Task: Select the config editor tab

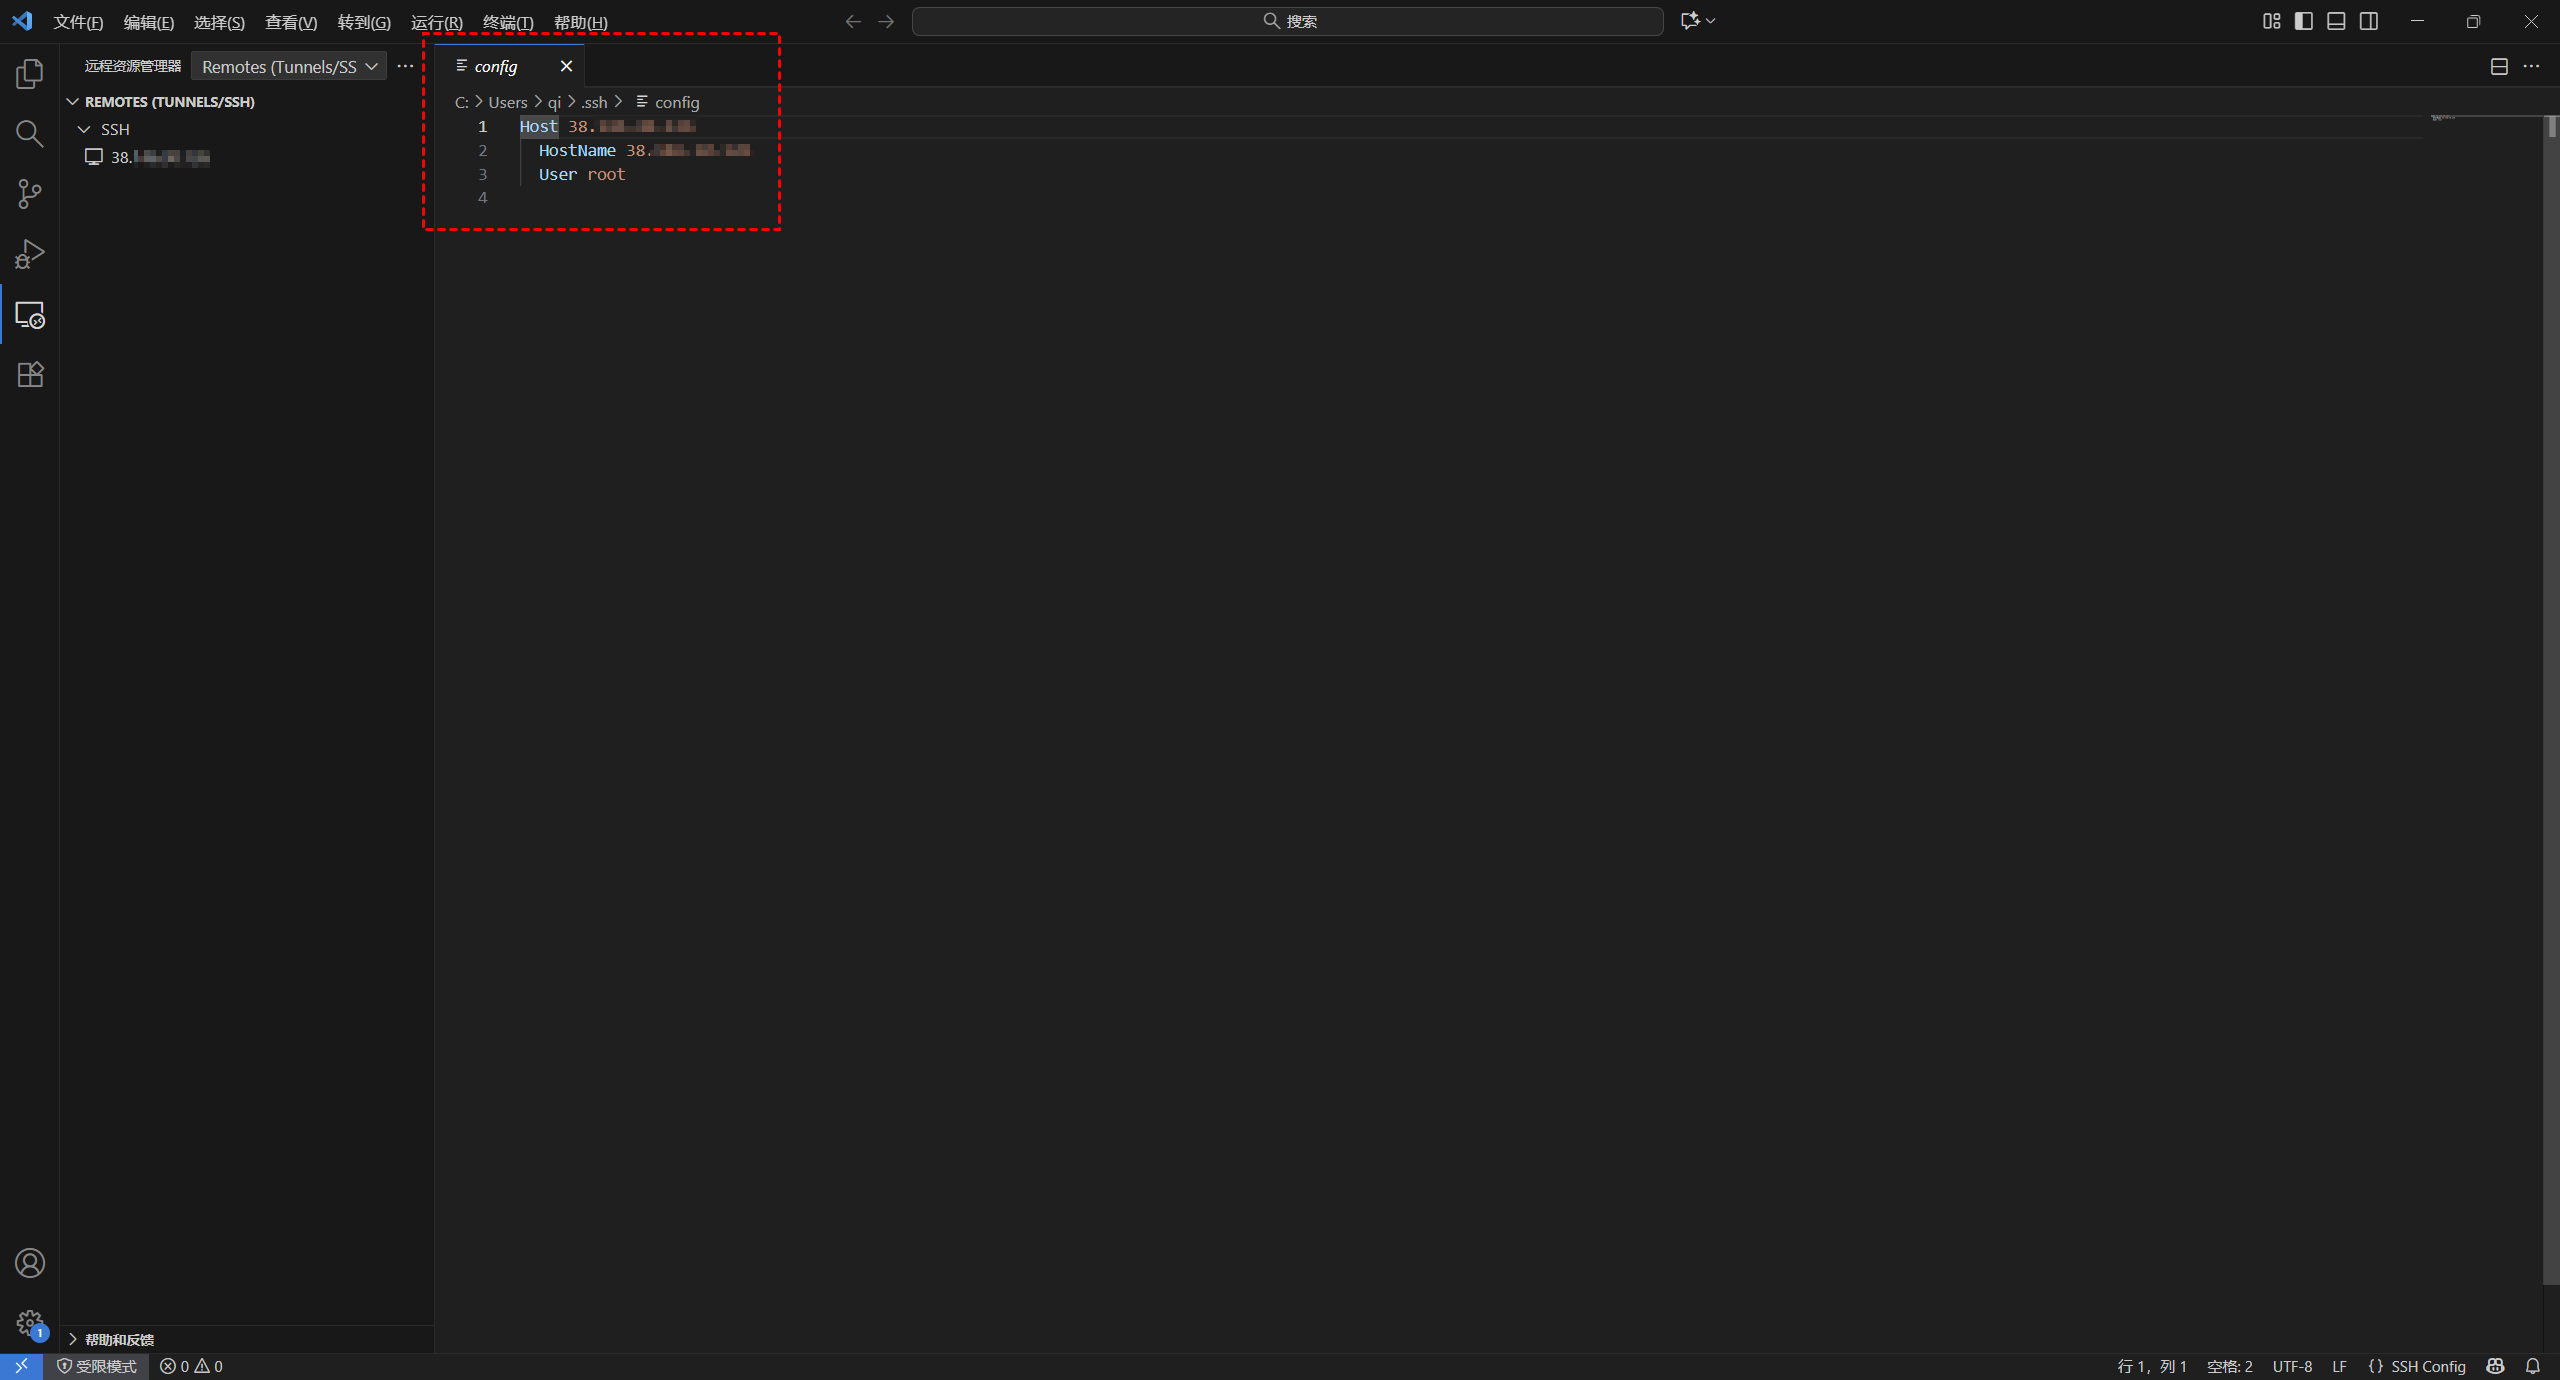Action: [x=496, y=66]
